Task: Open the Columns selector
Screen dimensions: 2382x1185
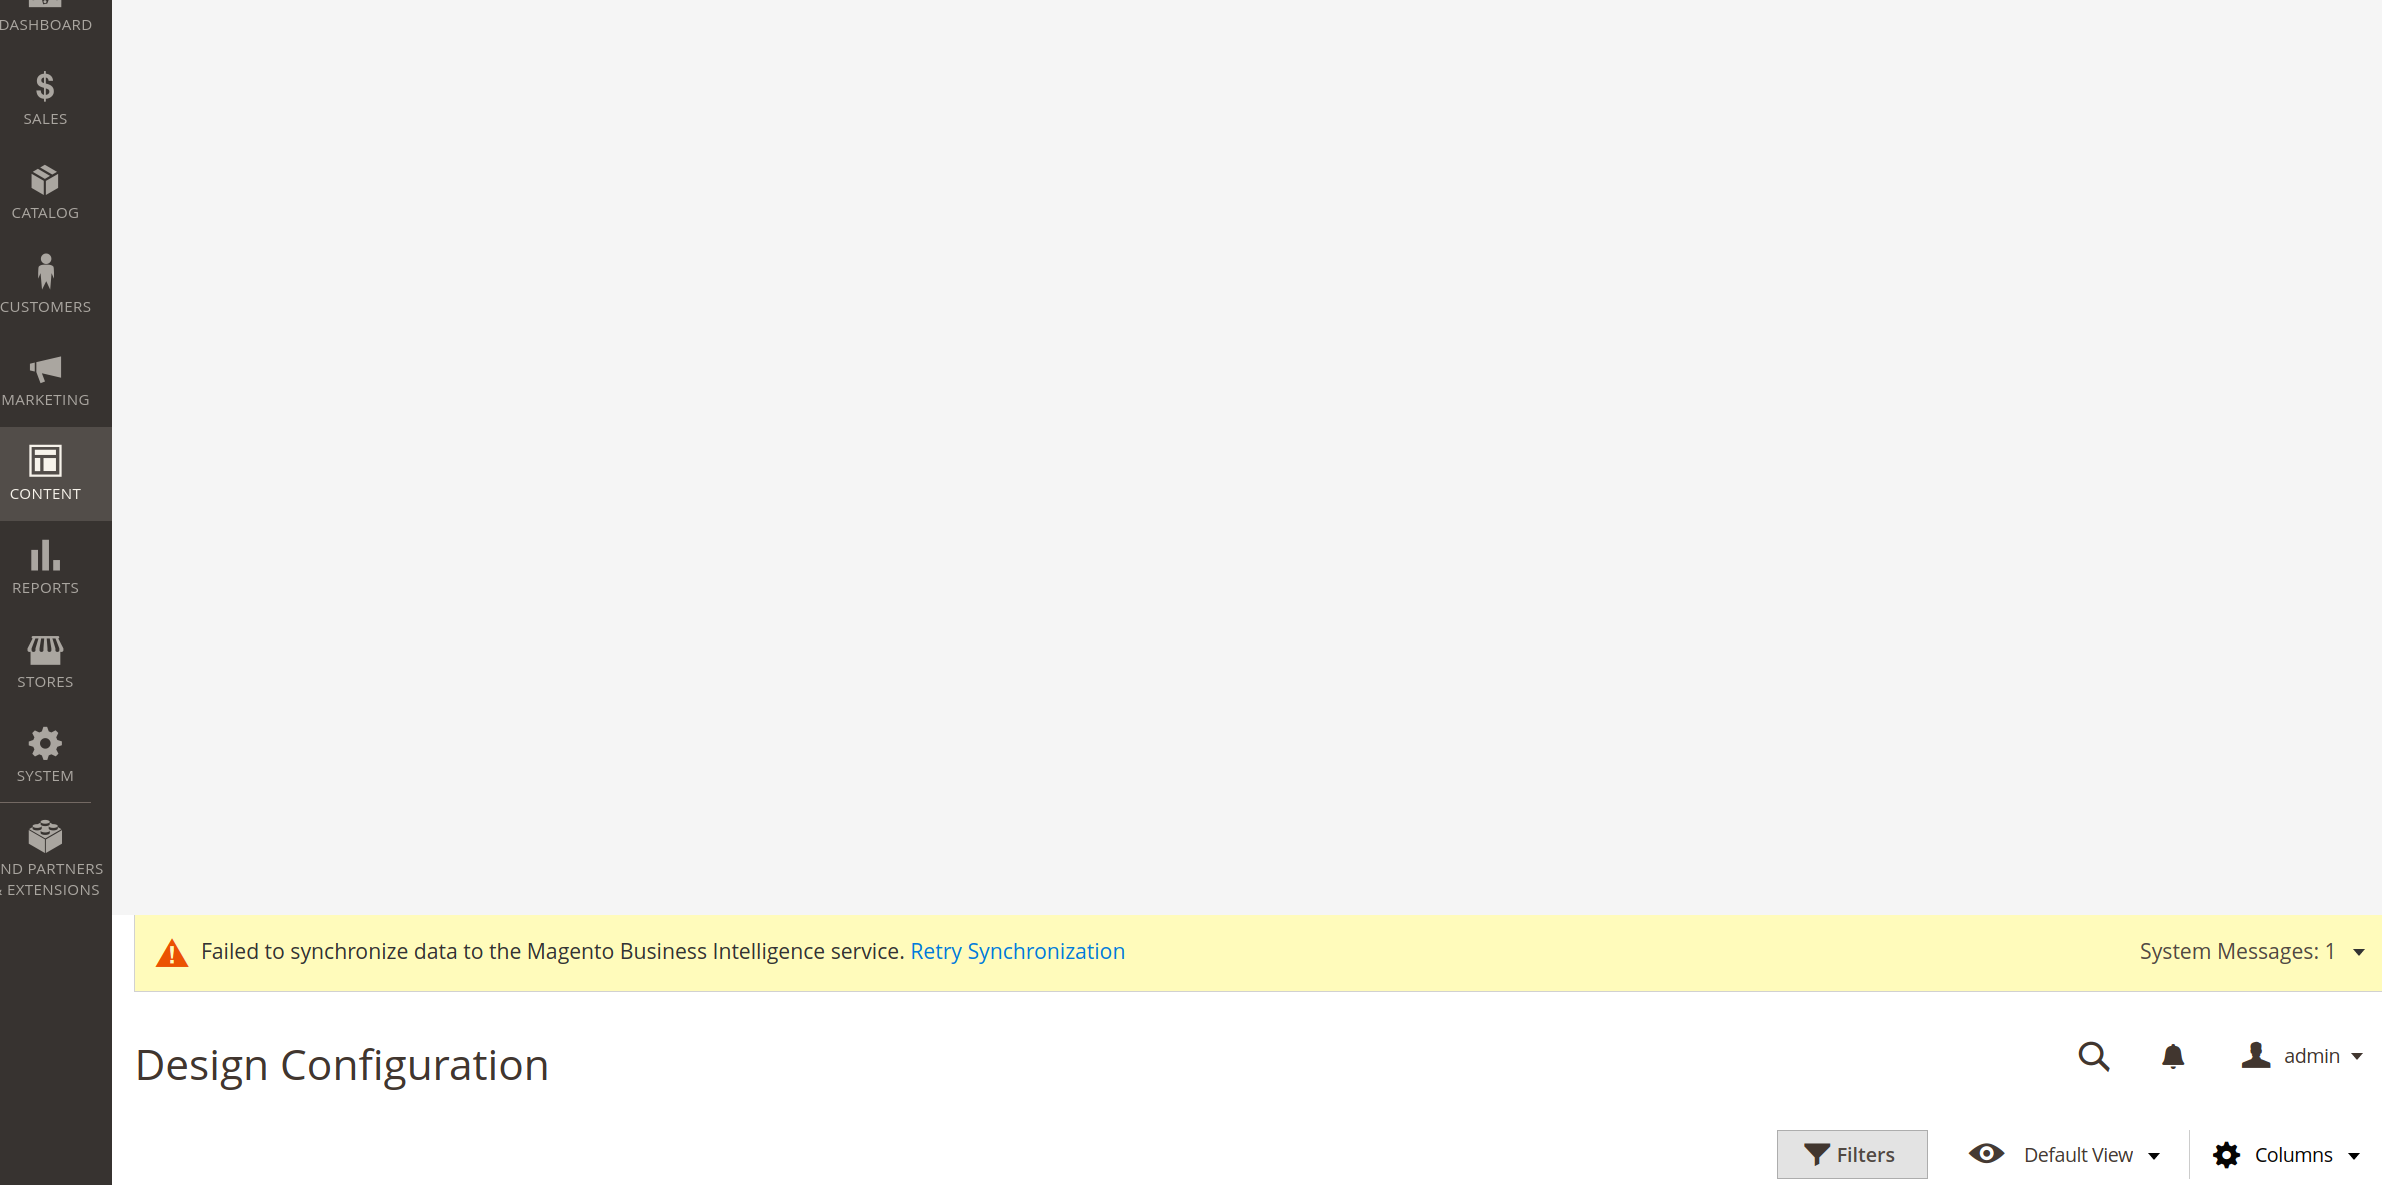Action: [2289, 1154]
